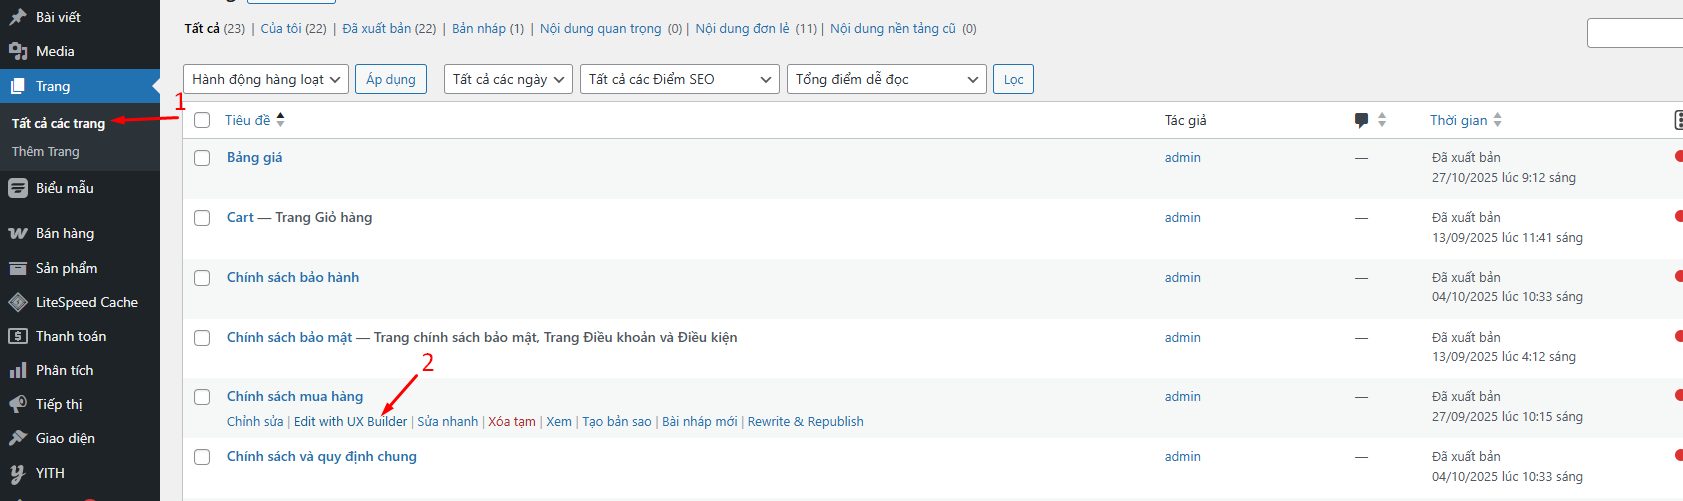The height and width of the screenshot is (501, 1683).
Task: Open the Biểu mẫu forms icon
Action: (x=18, y=188)
